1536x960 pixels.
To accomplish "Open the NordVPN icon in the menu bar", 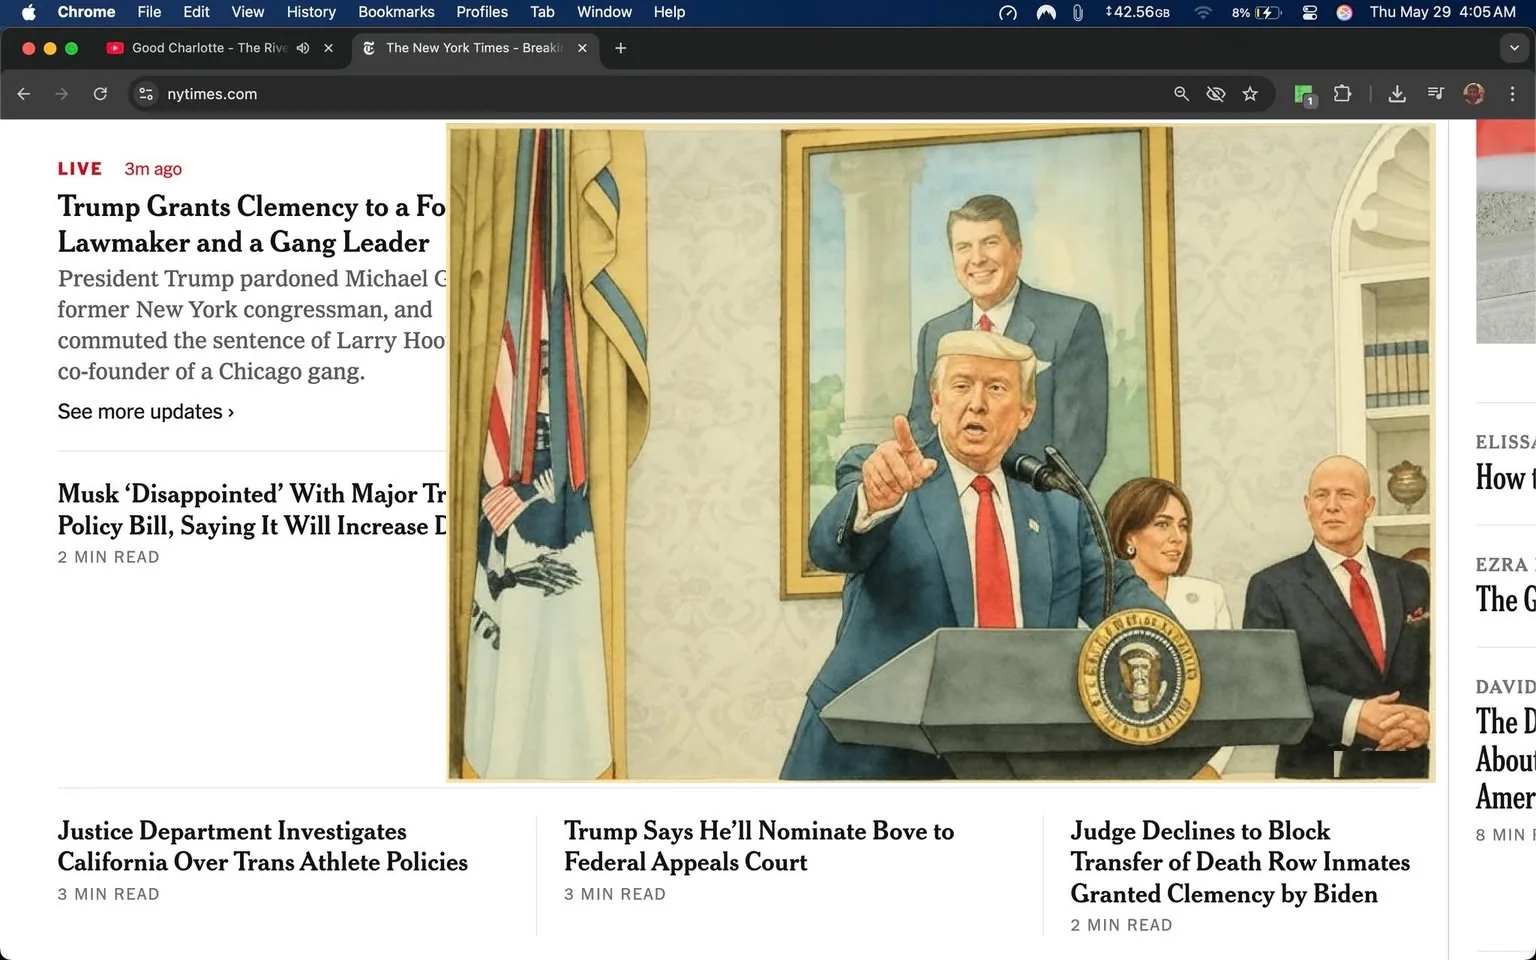I will 1045,13.
